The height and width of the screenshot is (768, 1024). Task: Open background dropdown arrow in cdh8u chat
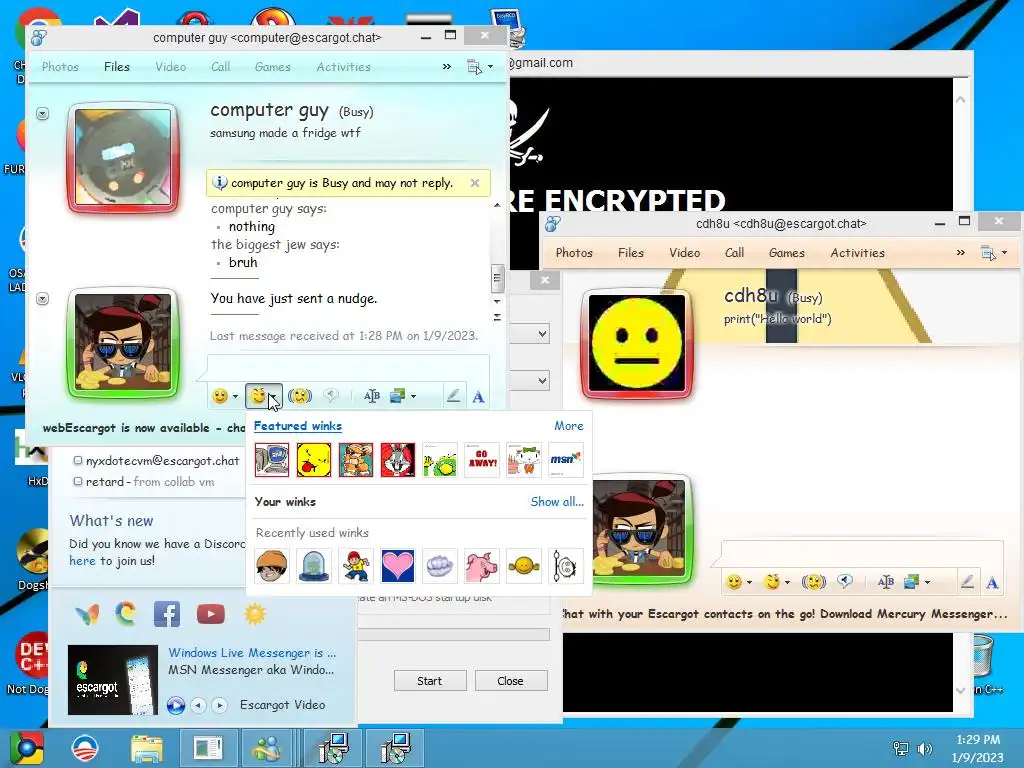[927, 583]
